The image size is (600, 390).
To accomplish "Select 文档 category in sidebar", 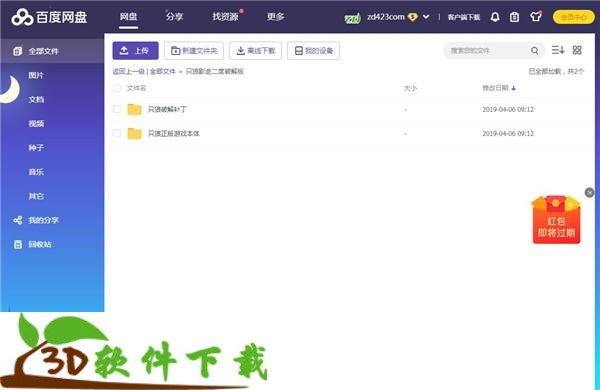I will (x=36, y=100).
